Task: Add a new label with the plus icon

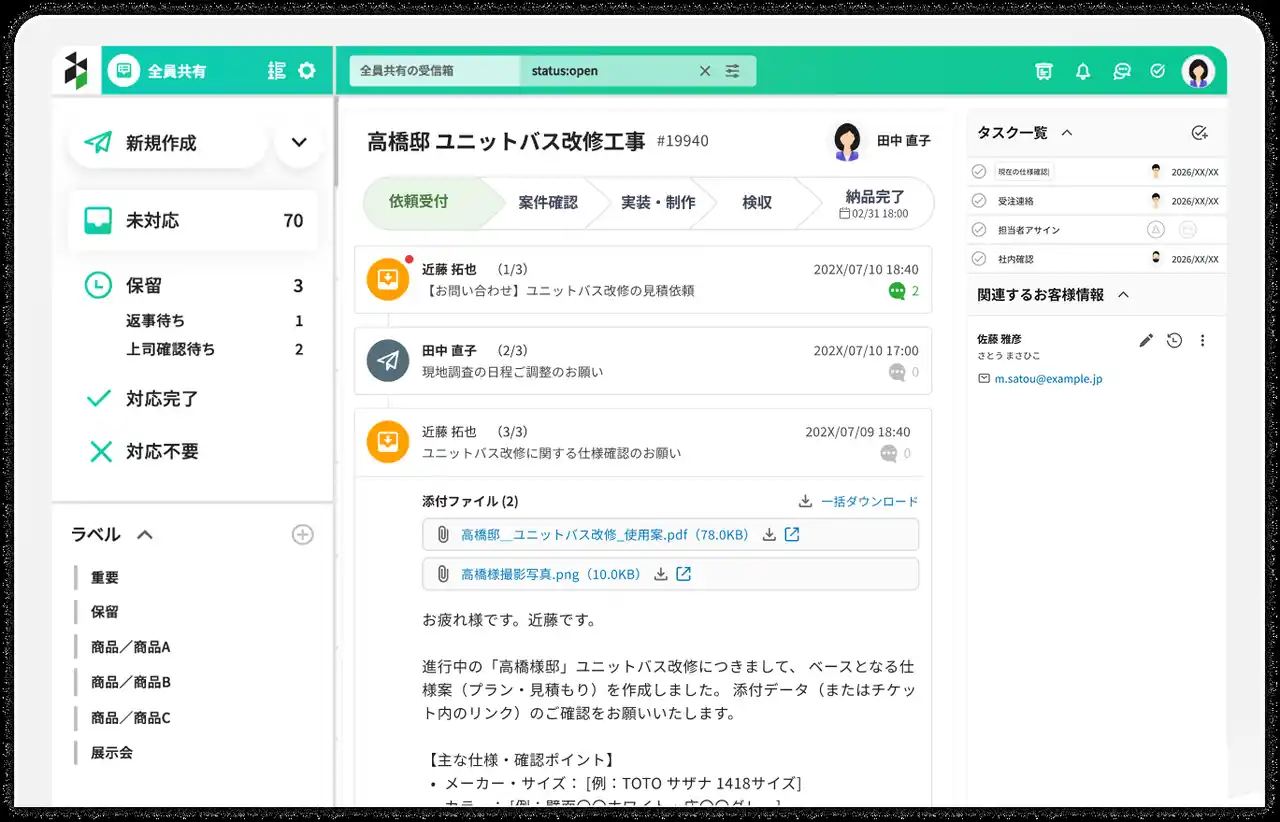Action: tap(302, 535)
